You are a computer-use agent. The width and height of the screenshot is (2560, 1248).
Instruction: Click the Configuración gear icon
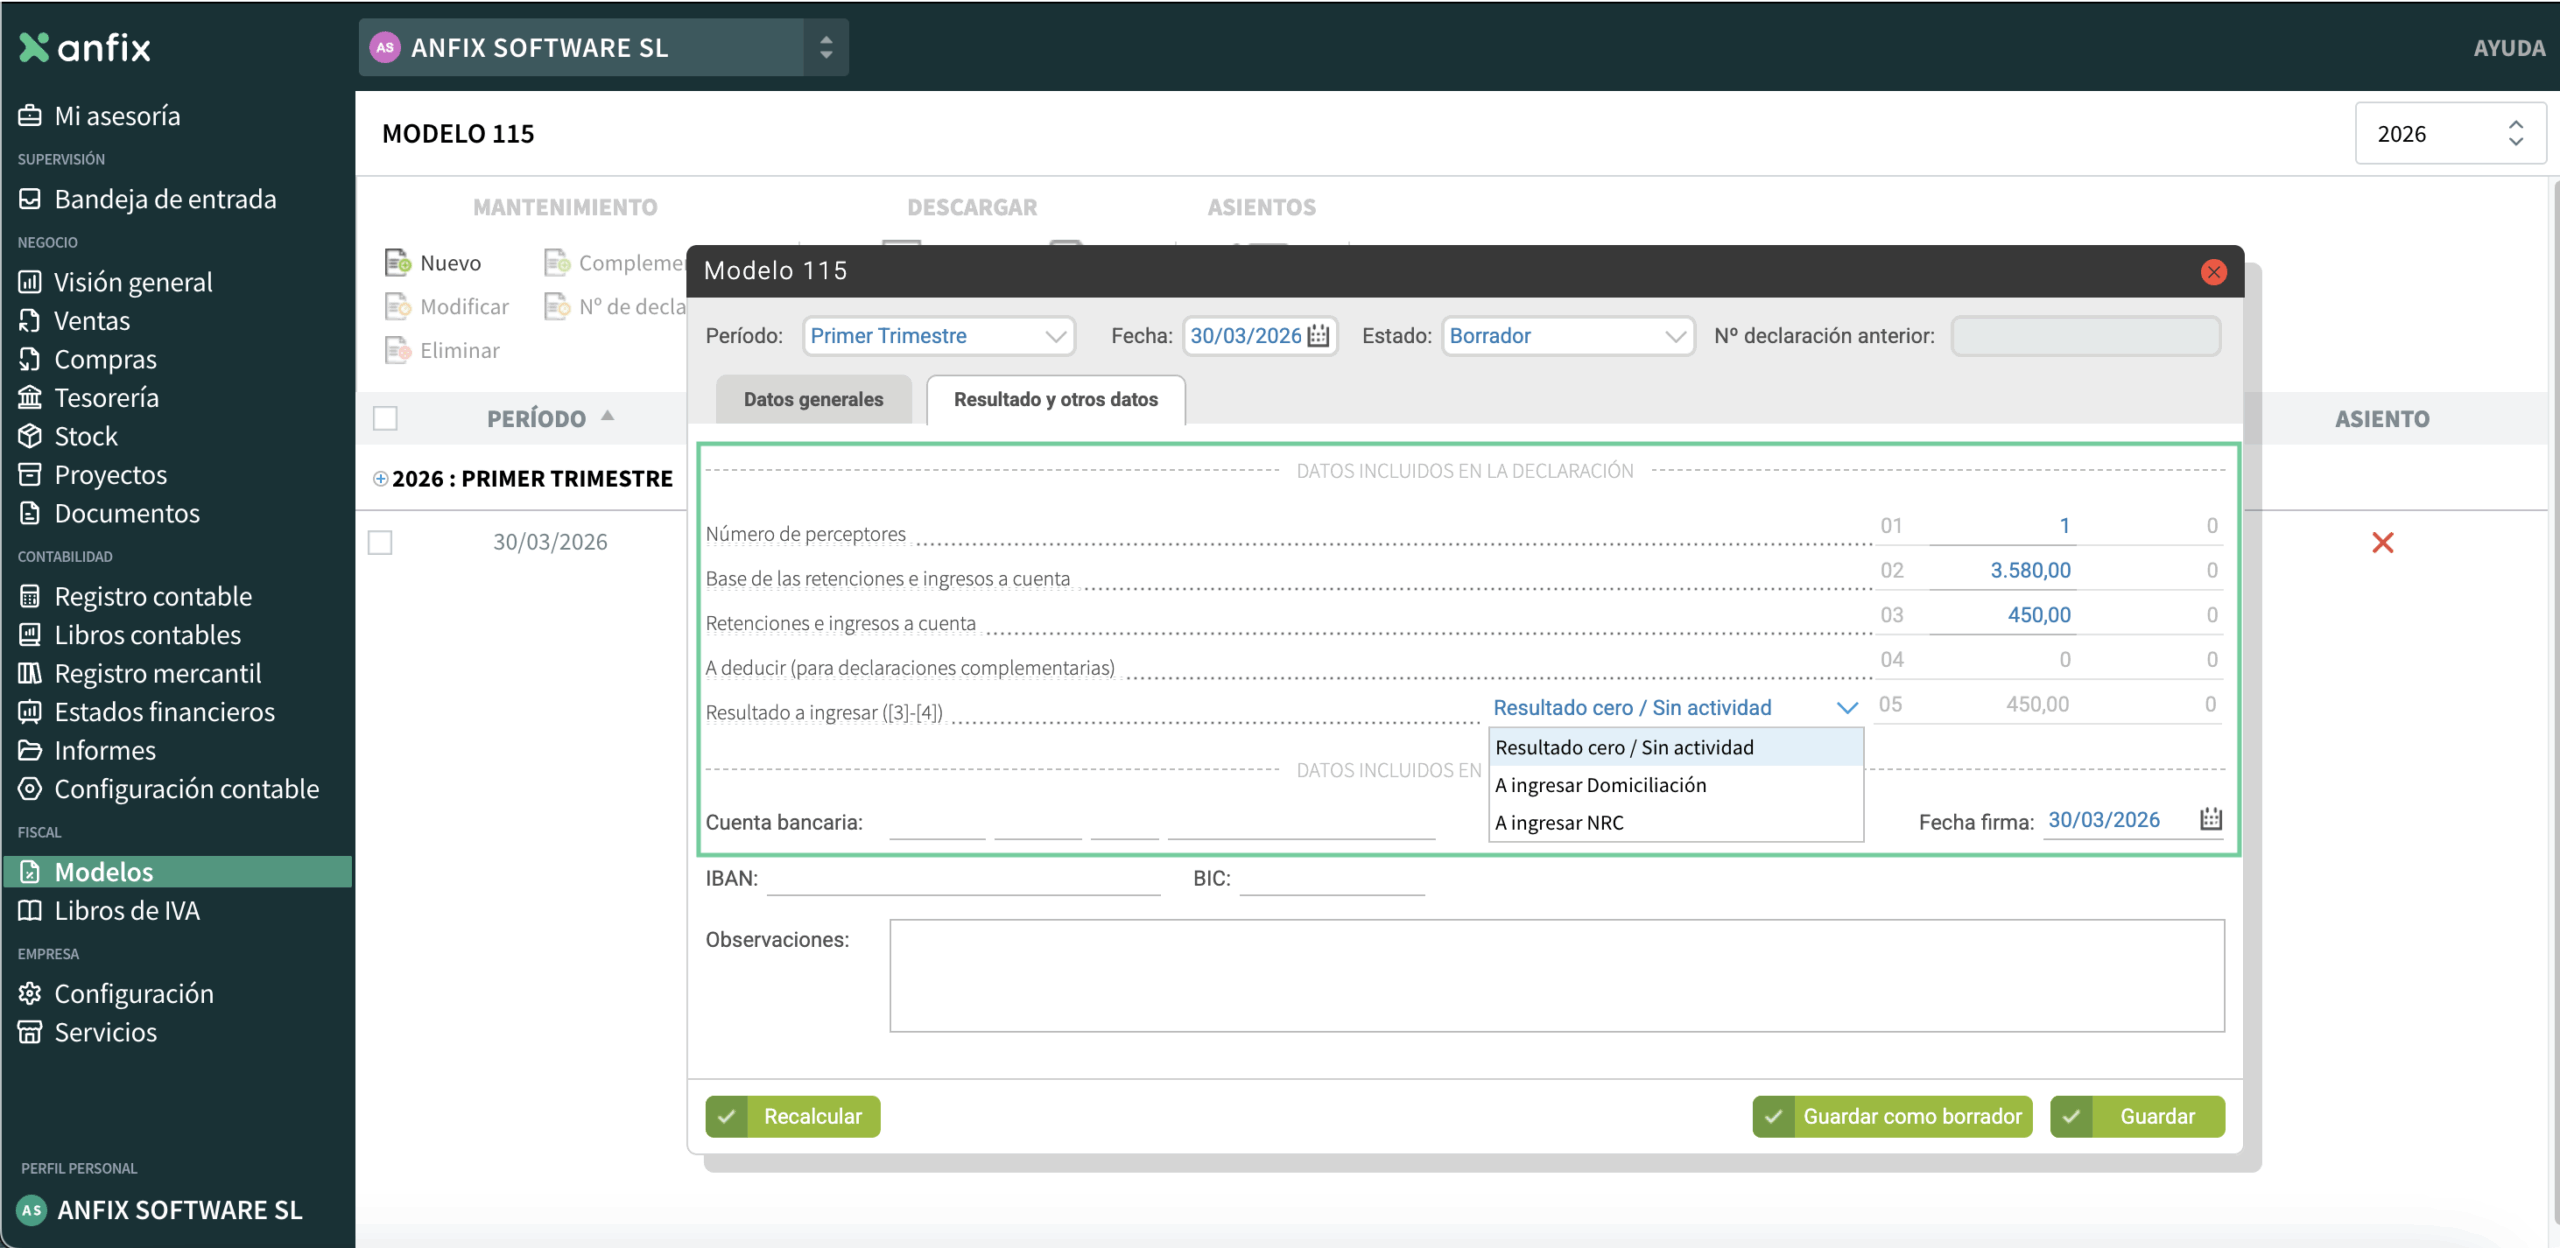[30, 993]
